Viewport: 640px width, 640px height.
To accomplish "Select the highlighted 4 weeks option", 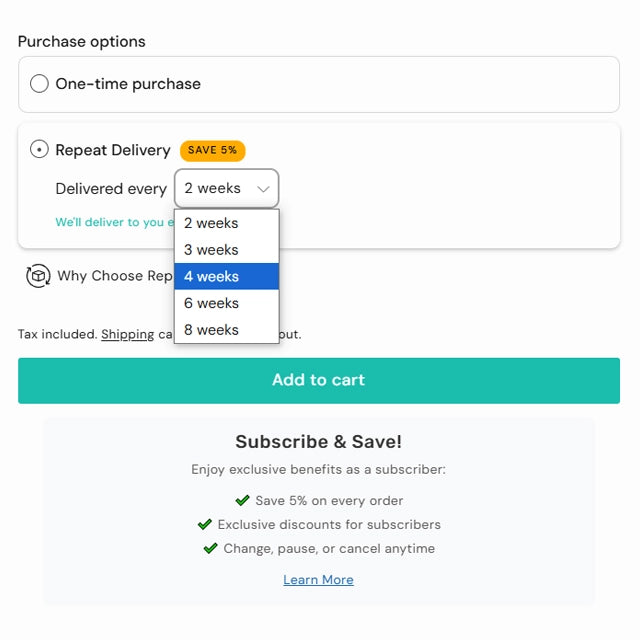I will pyautogui.click(x=226, y=277).
